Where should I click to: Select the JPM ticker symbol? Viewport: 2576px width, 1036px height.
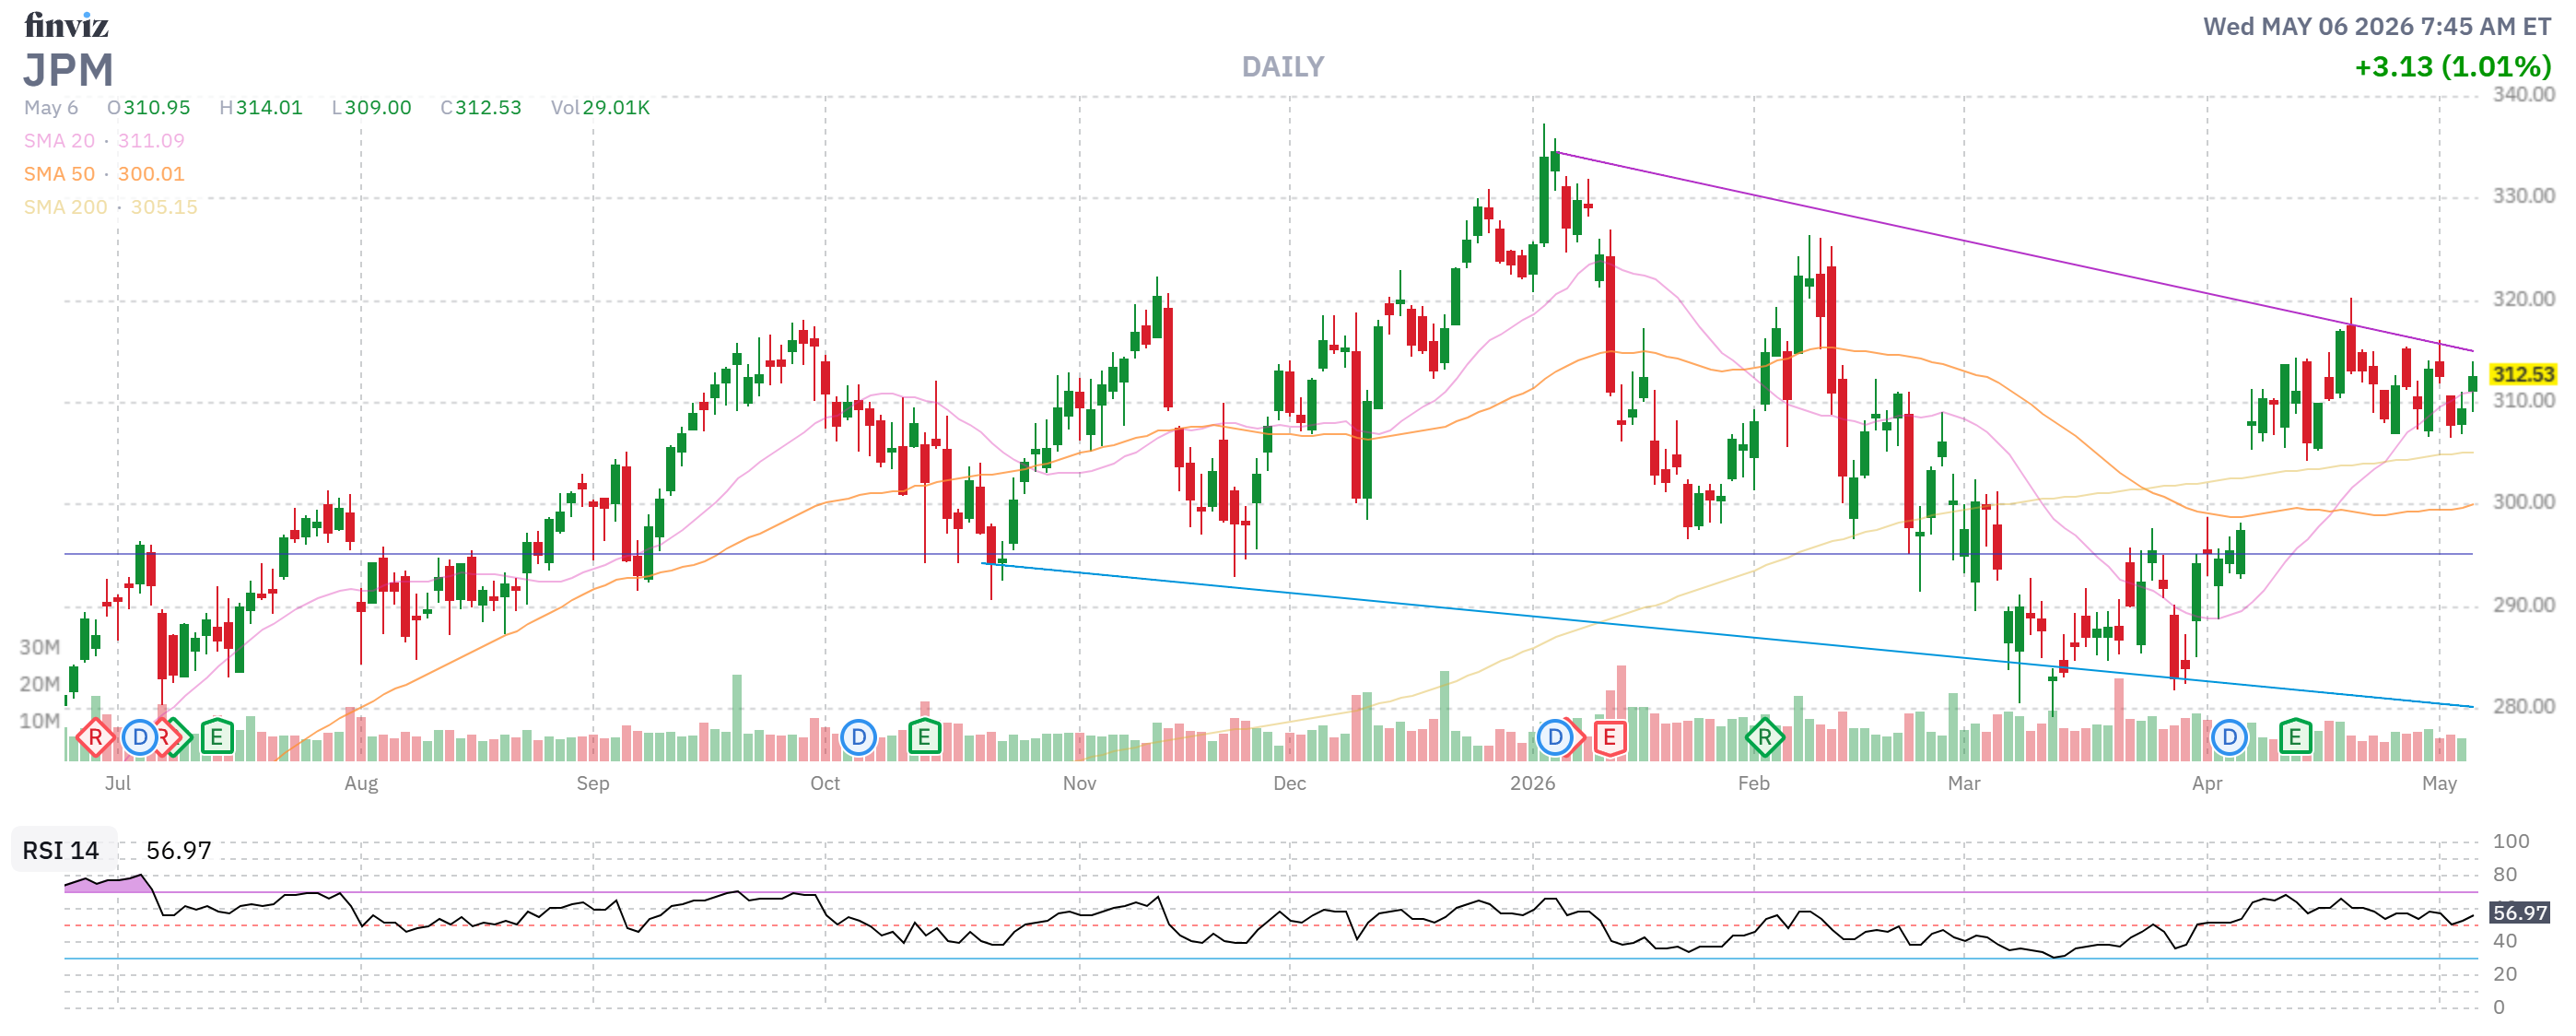pos(68,70)
